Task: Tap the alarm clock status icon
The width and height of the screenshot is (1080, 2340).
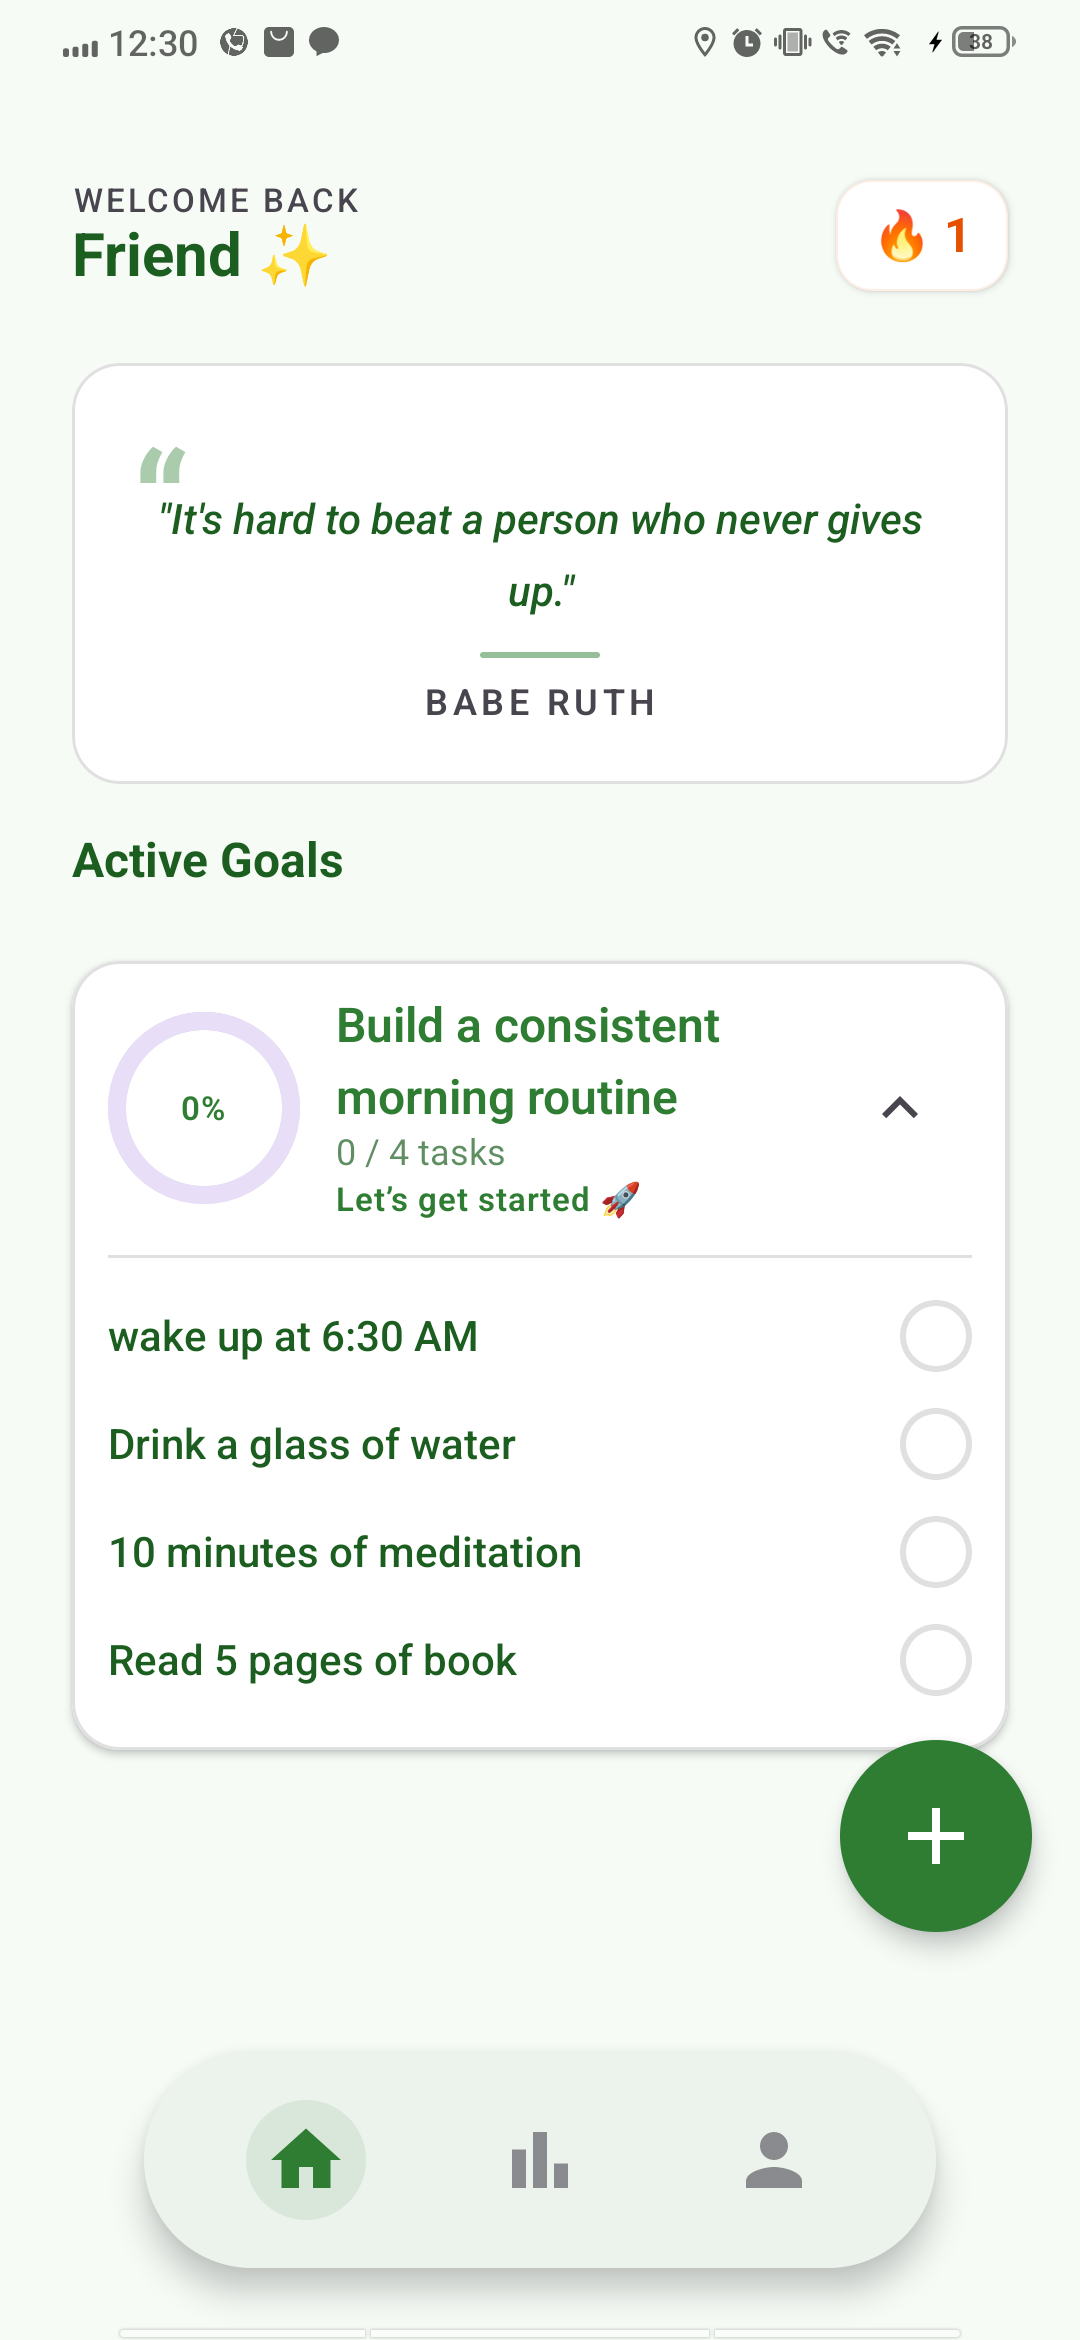Action: pos(746,42)
